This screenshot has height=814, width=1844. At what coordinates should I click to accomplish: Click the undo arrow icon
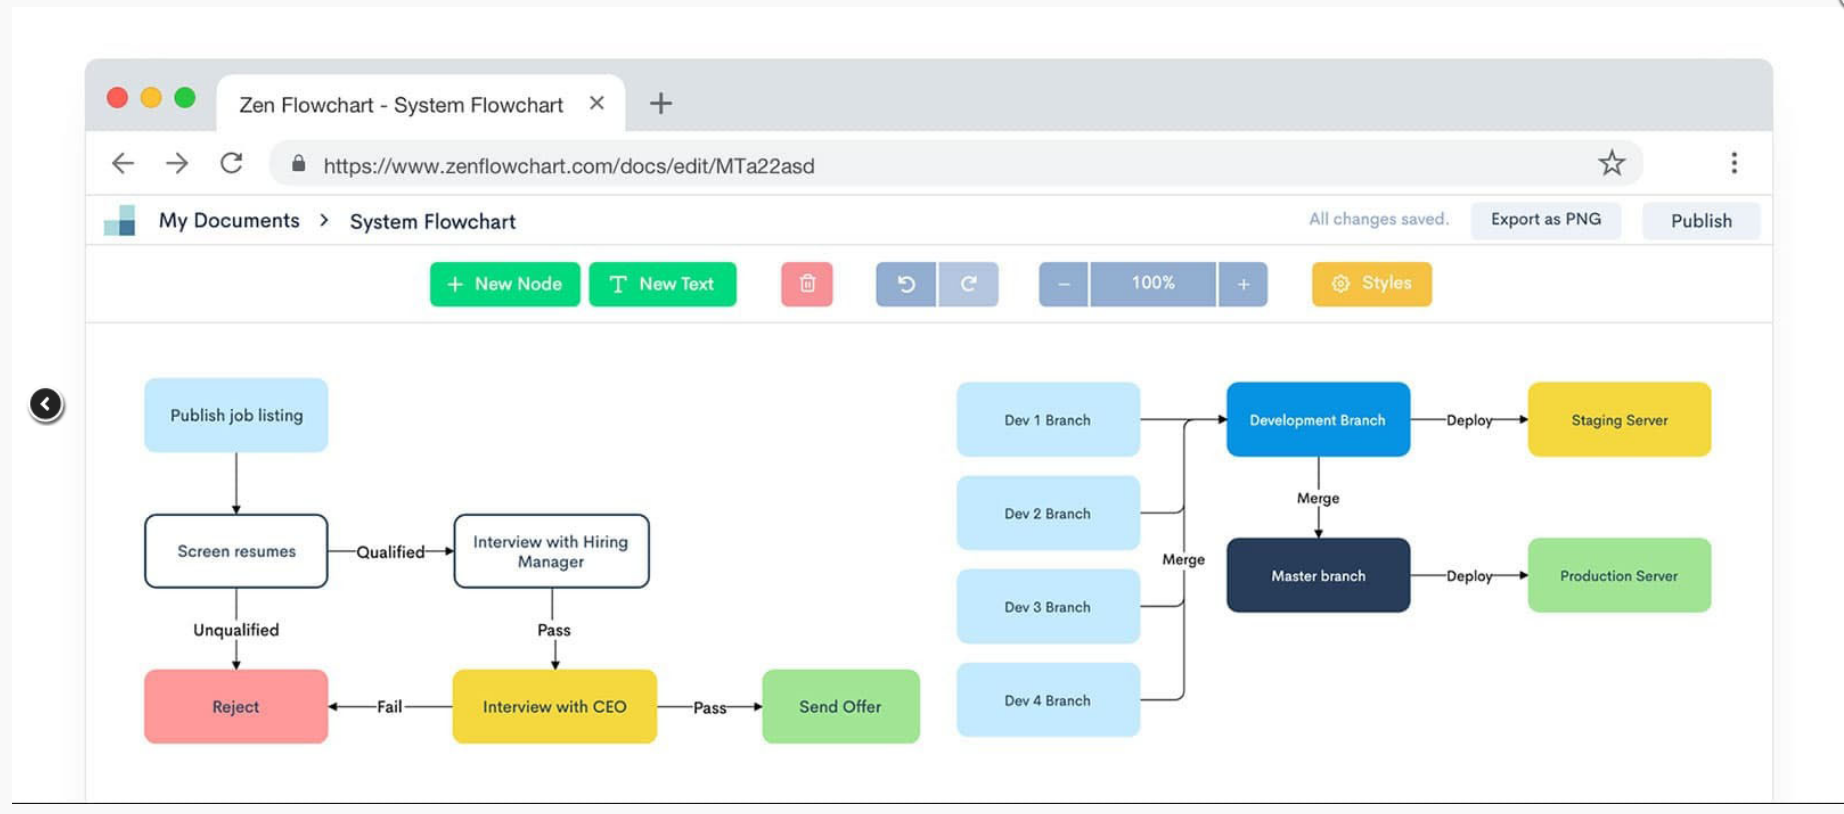(x=906, y=284)
